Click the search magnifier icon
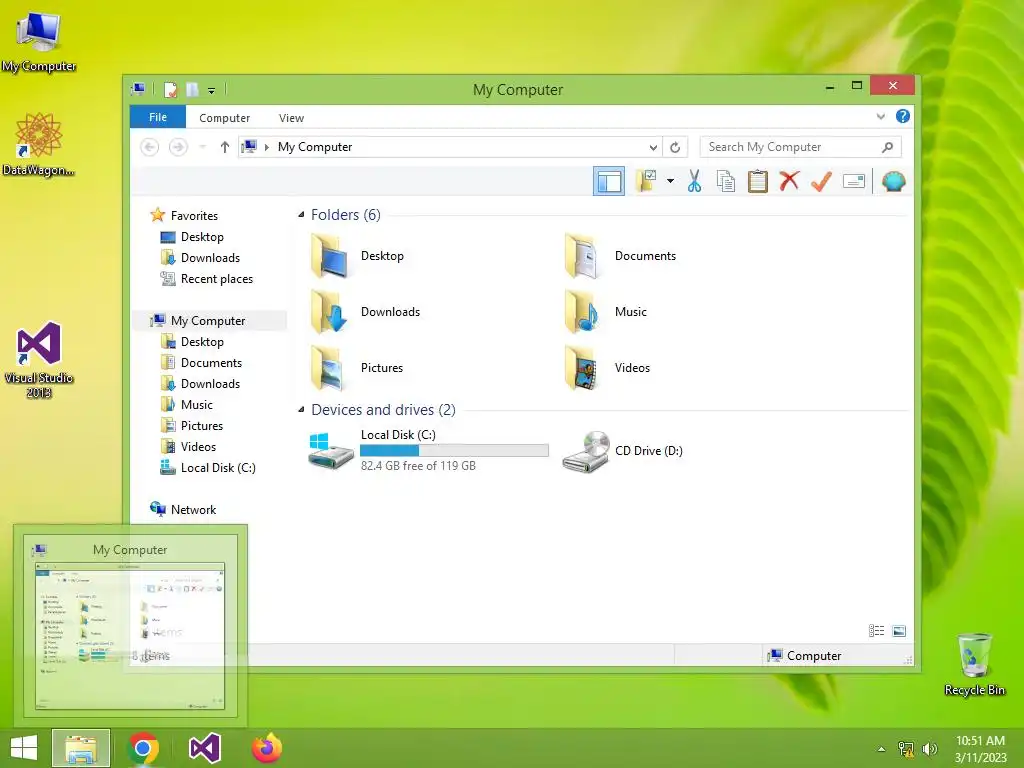This screenshot has height=768, width=1024. 887,147
